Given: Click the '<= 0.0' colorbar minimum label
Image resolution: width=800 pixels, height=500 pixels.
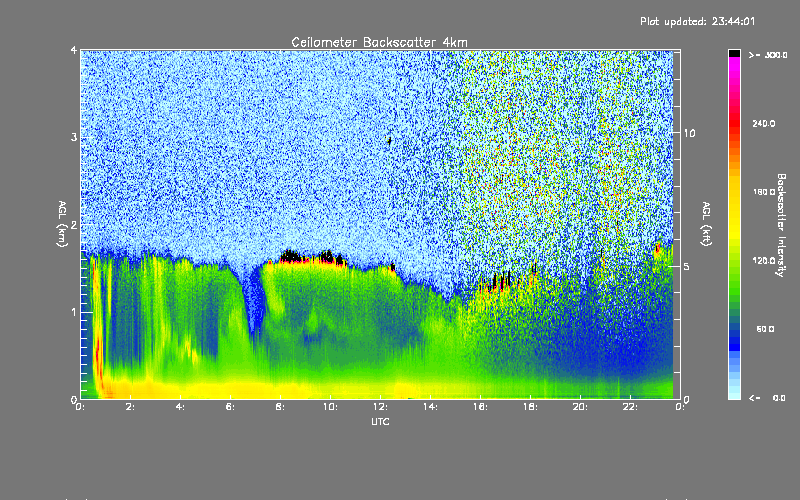Looking at the screenshot, I should click(768, 398).
